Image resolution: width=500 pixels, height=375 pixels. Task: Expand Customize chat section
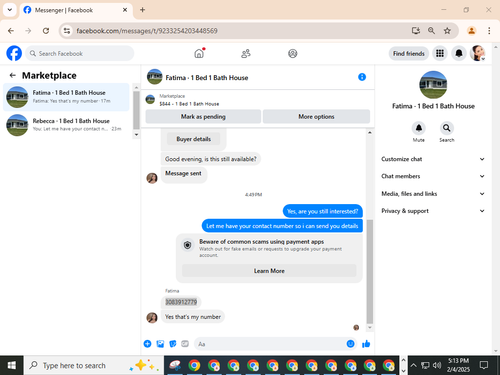pyautogui.click(x=433, y=159)
